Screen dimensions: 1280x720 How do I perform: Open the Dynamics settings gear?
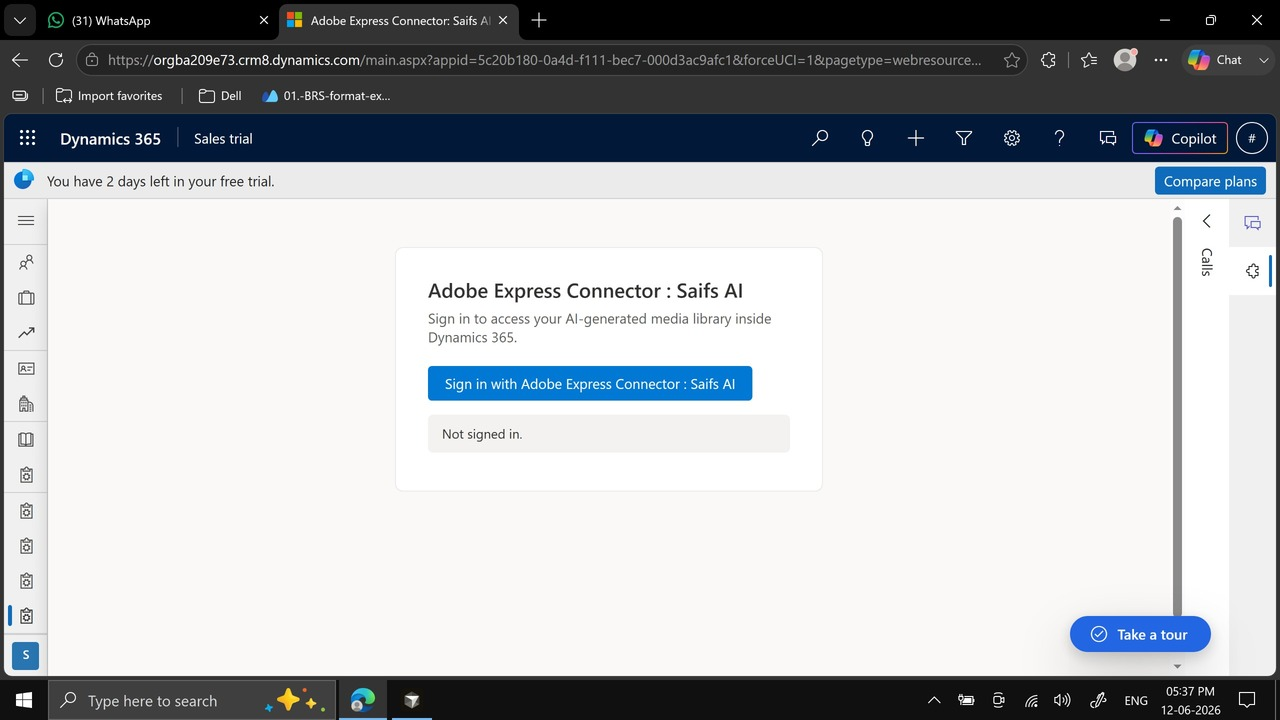pyautogui.click(x=1012, y=139)
